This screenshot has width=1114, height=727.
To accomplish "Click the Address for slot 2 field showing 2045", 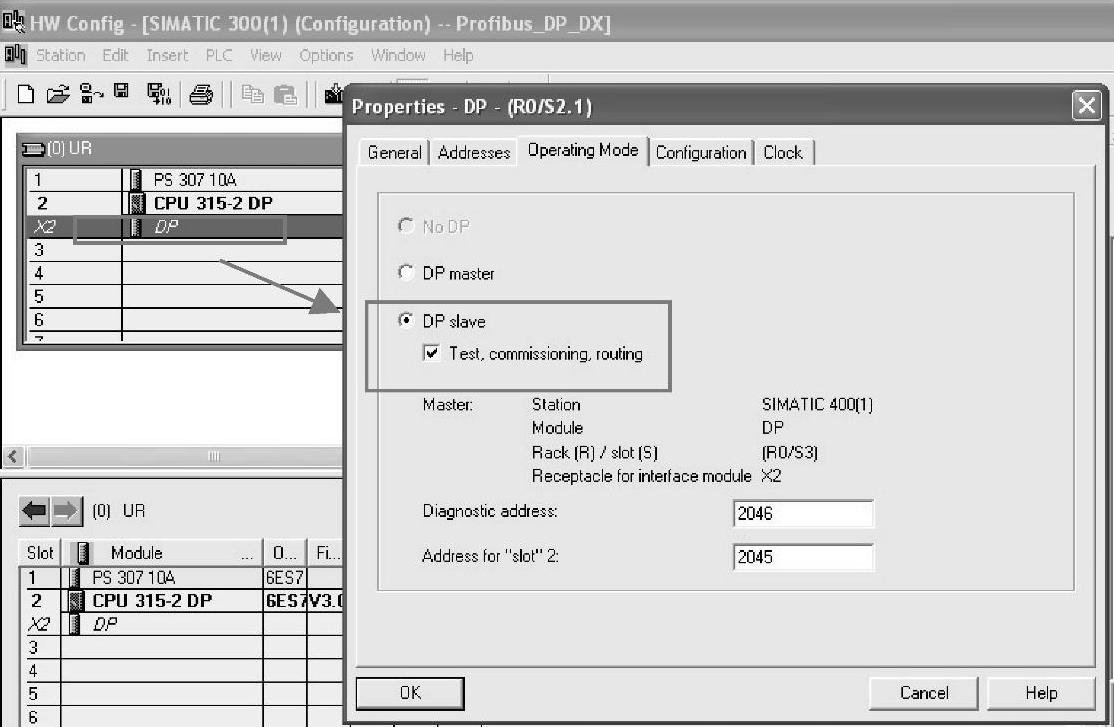I will [x=803, y=556].
